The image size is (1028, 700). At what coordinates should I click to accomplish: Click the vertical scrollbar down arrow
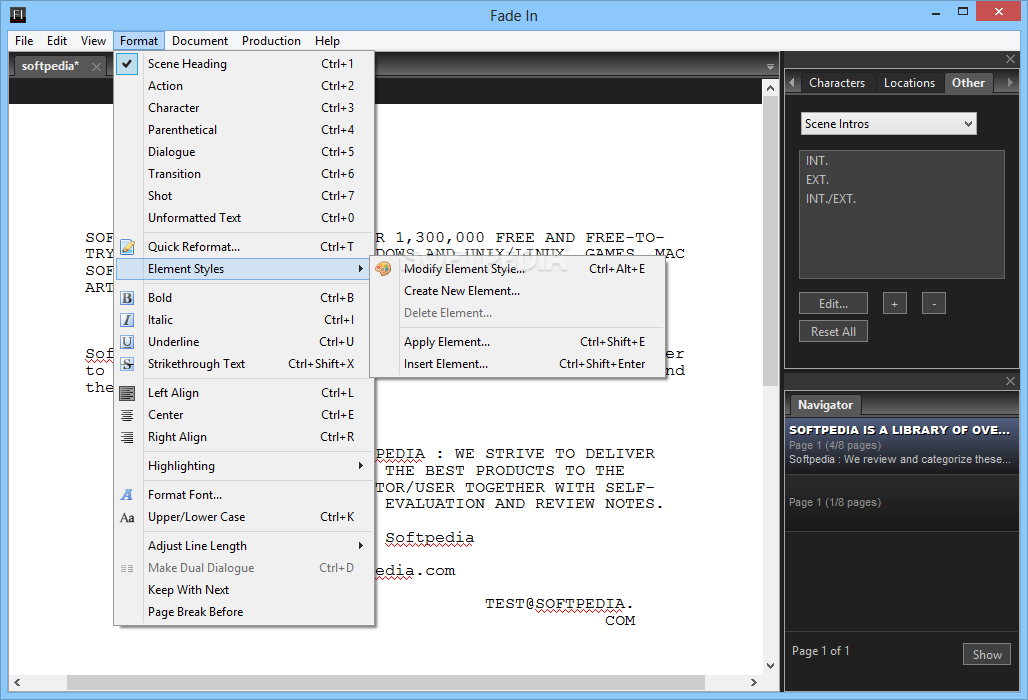tap(770, 666)
